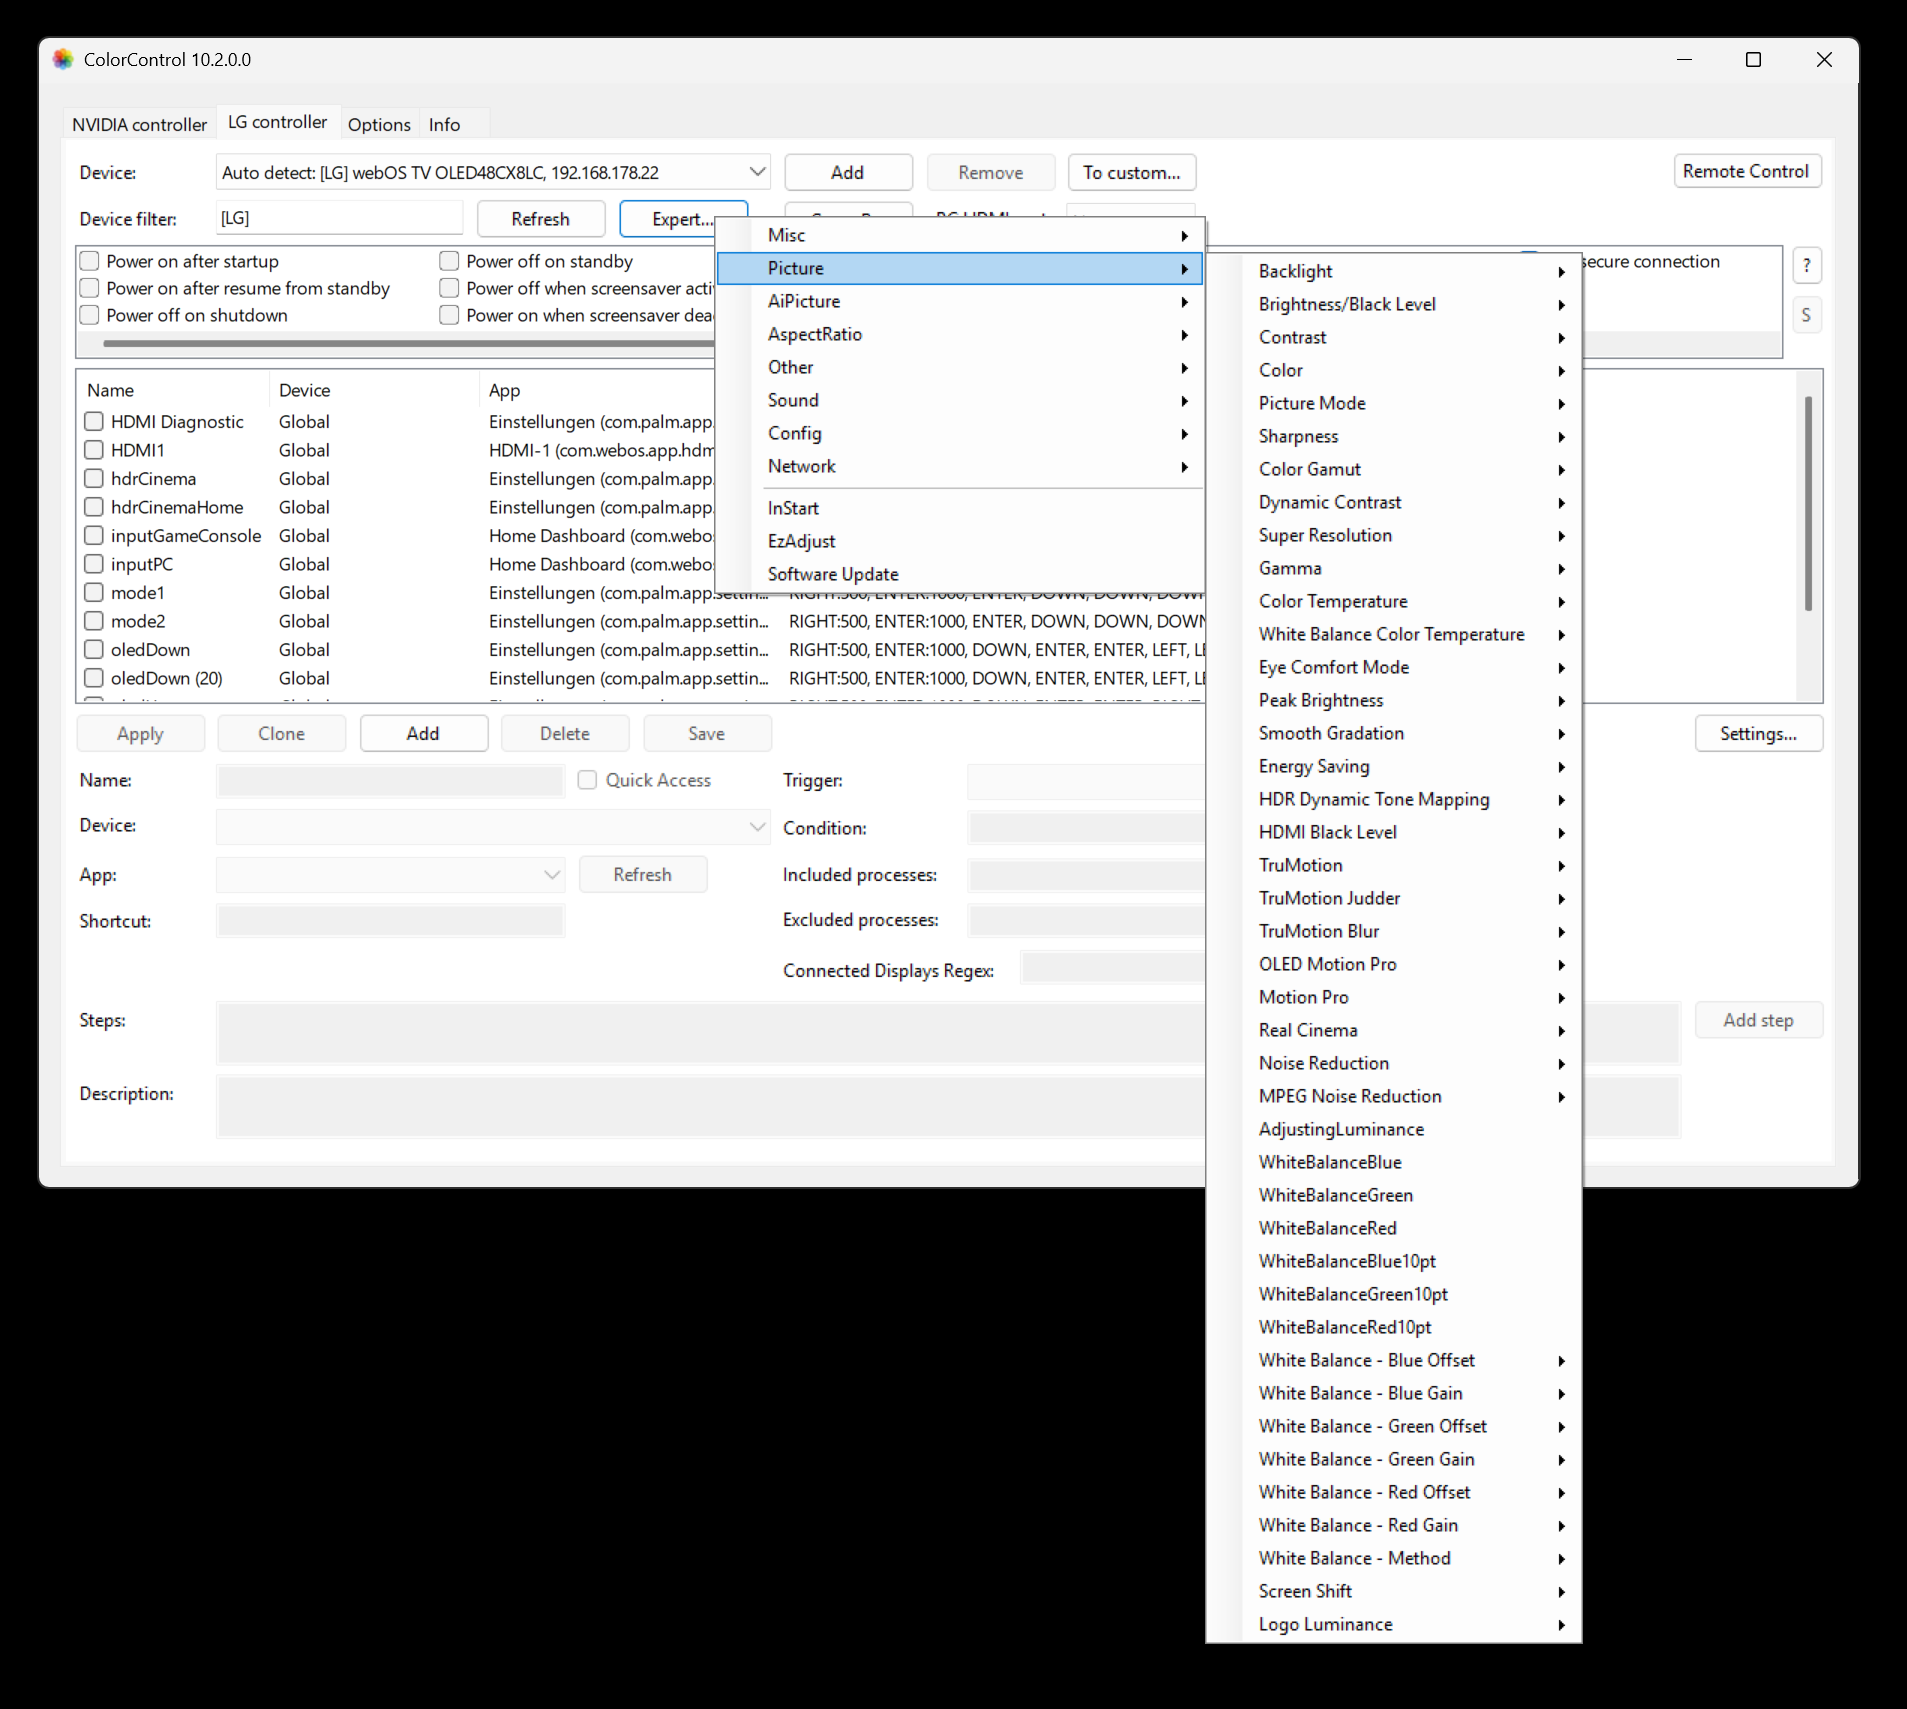
Task: Choose Screen Shift from the submenu
Action: coord(1394,1591)
